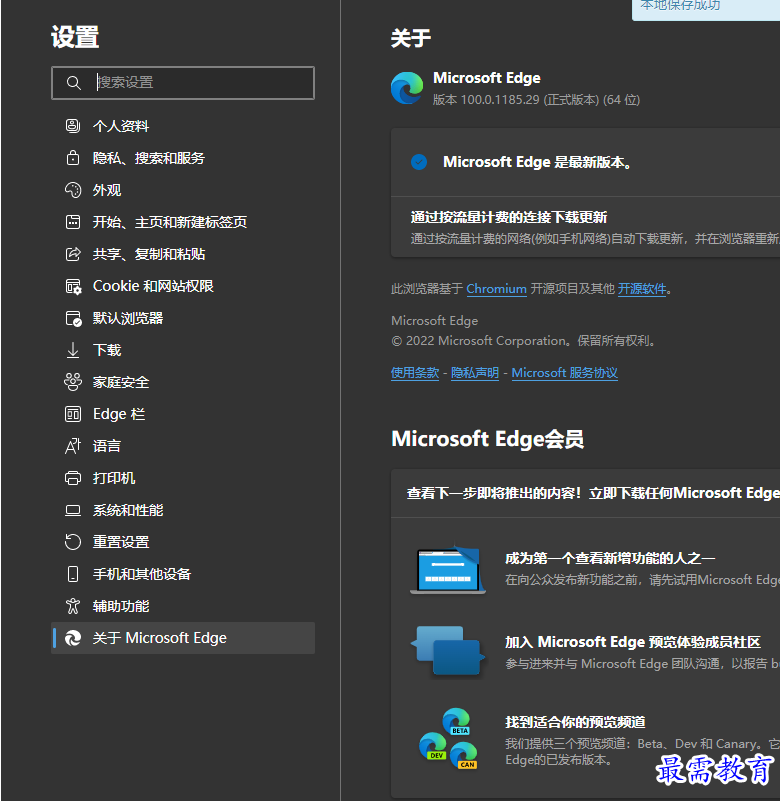Open the Microsoft 服务协议 link
The height and width of the screenshot is (801, 780).
564,373
